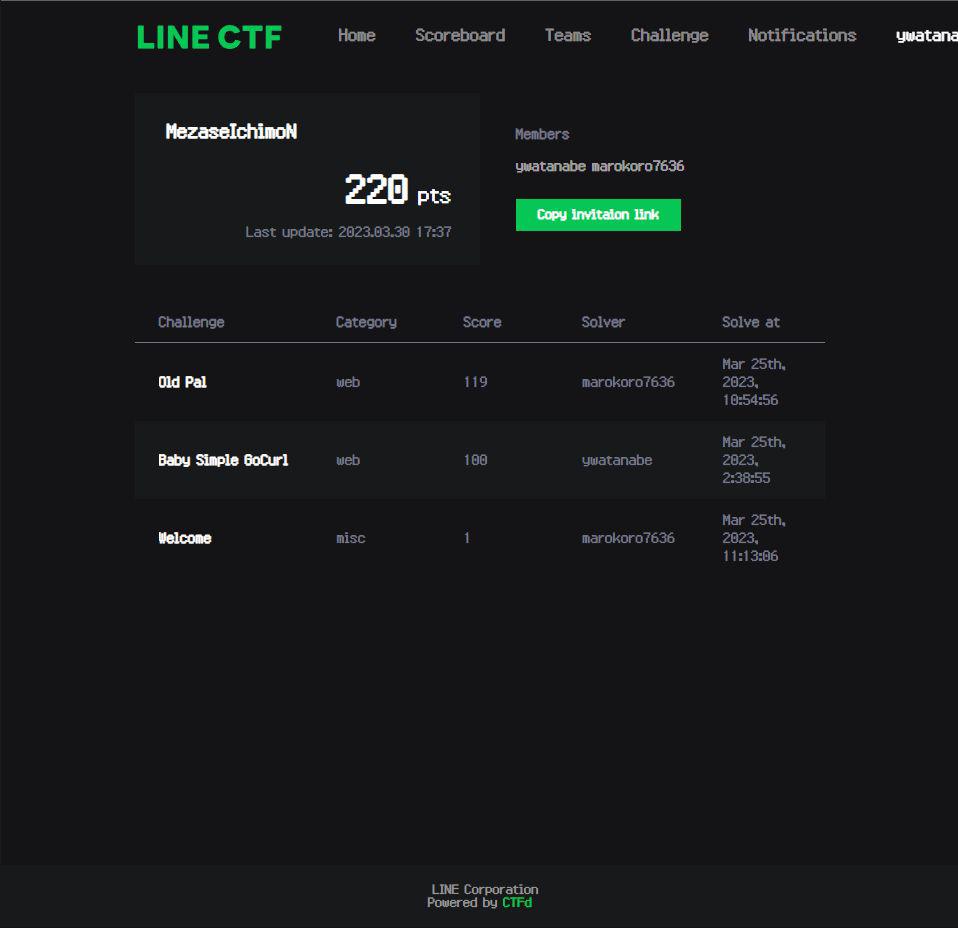Select member ywatanabe in Members list
Viewport: 958px width, 928px height.
coord(550,166)
